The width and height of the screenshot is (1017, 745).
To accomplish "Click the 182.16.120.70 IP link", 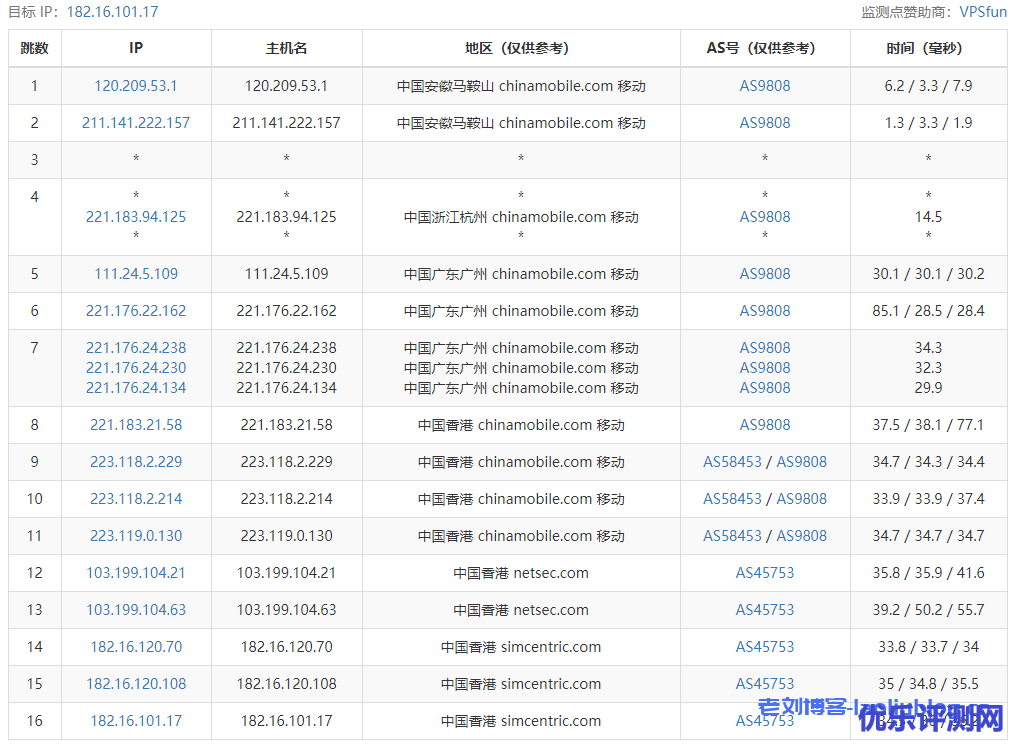I will pos(136,647).
